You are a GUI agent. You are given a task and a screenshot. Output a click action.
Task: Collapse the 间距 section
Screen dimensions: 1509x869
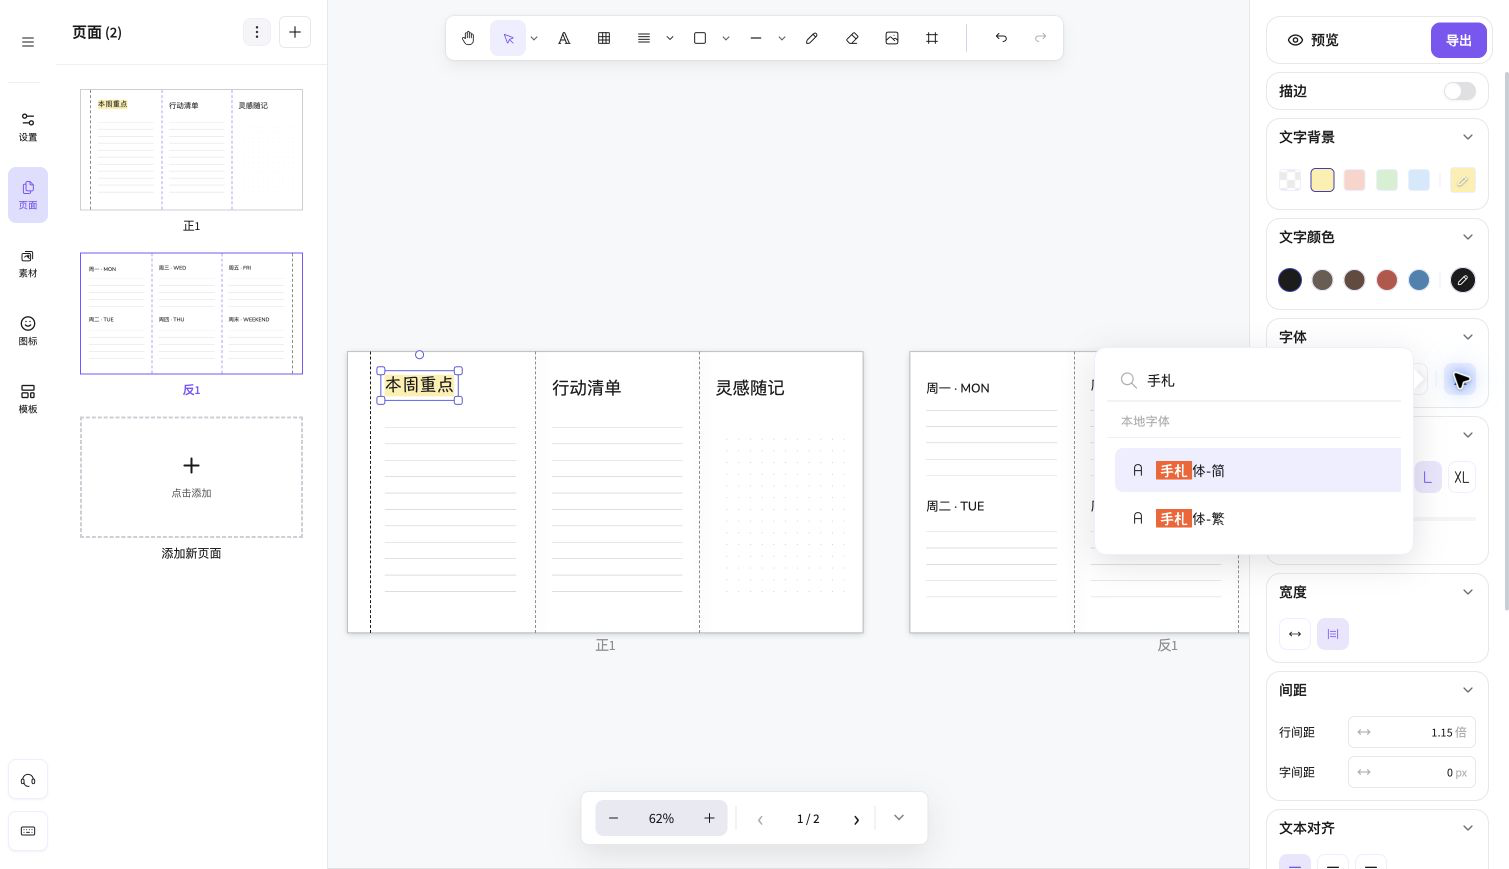[1467, 690]
